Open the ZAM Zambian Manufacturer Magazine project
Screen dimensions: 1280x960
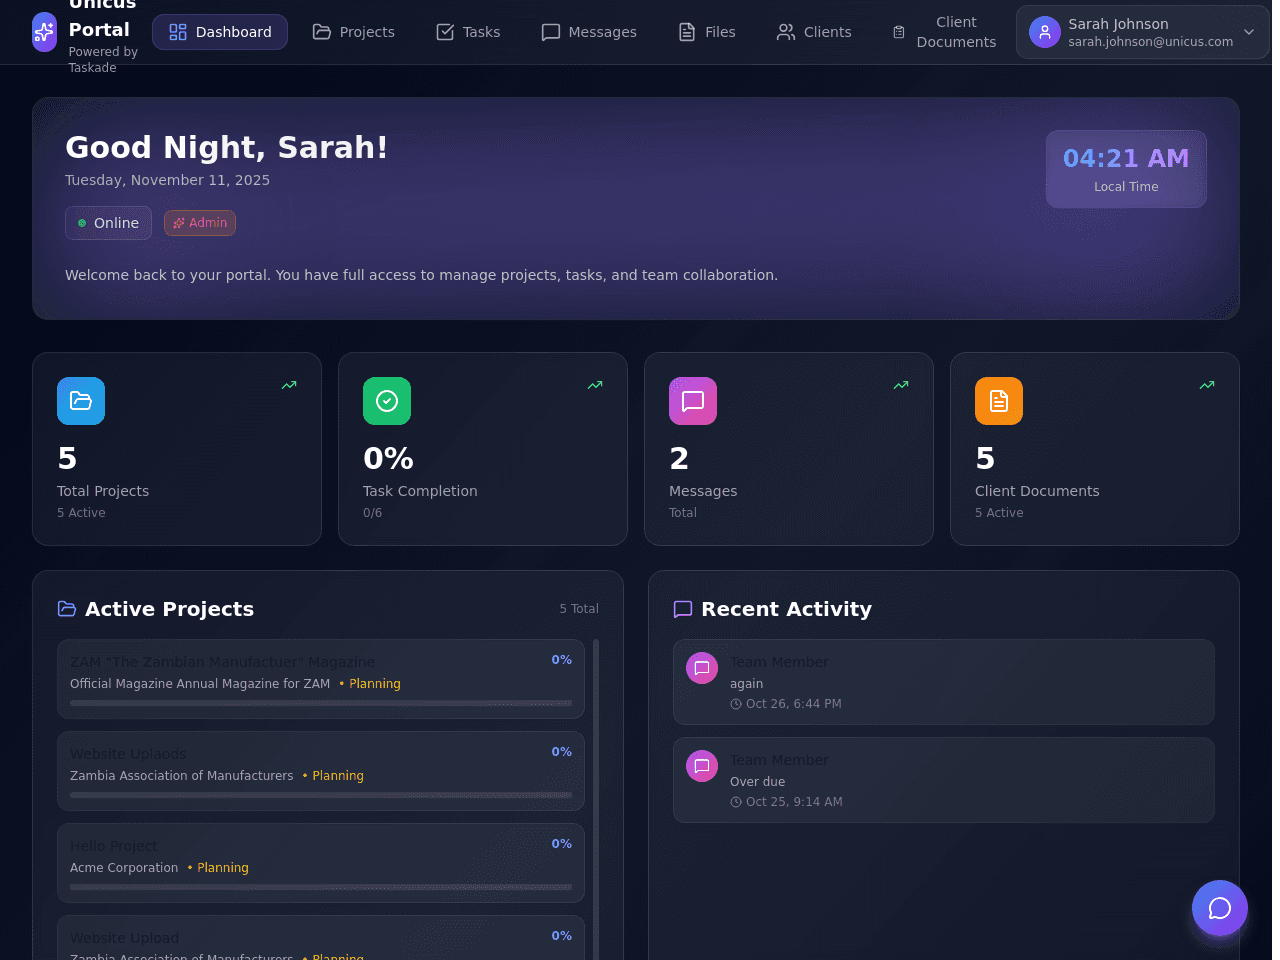coord(321,679)
